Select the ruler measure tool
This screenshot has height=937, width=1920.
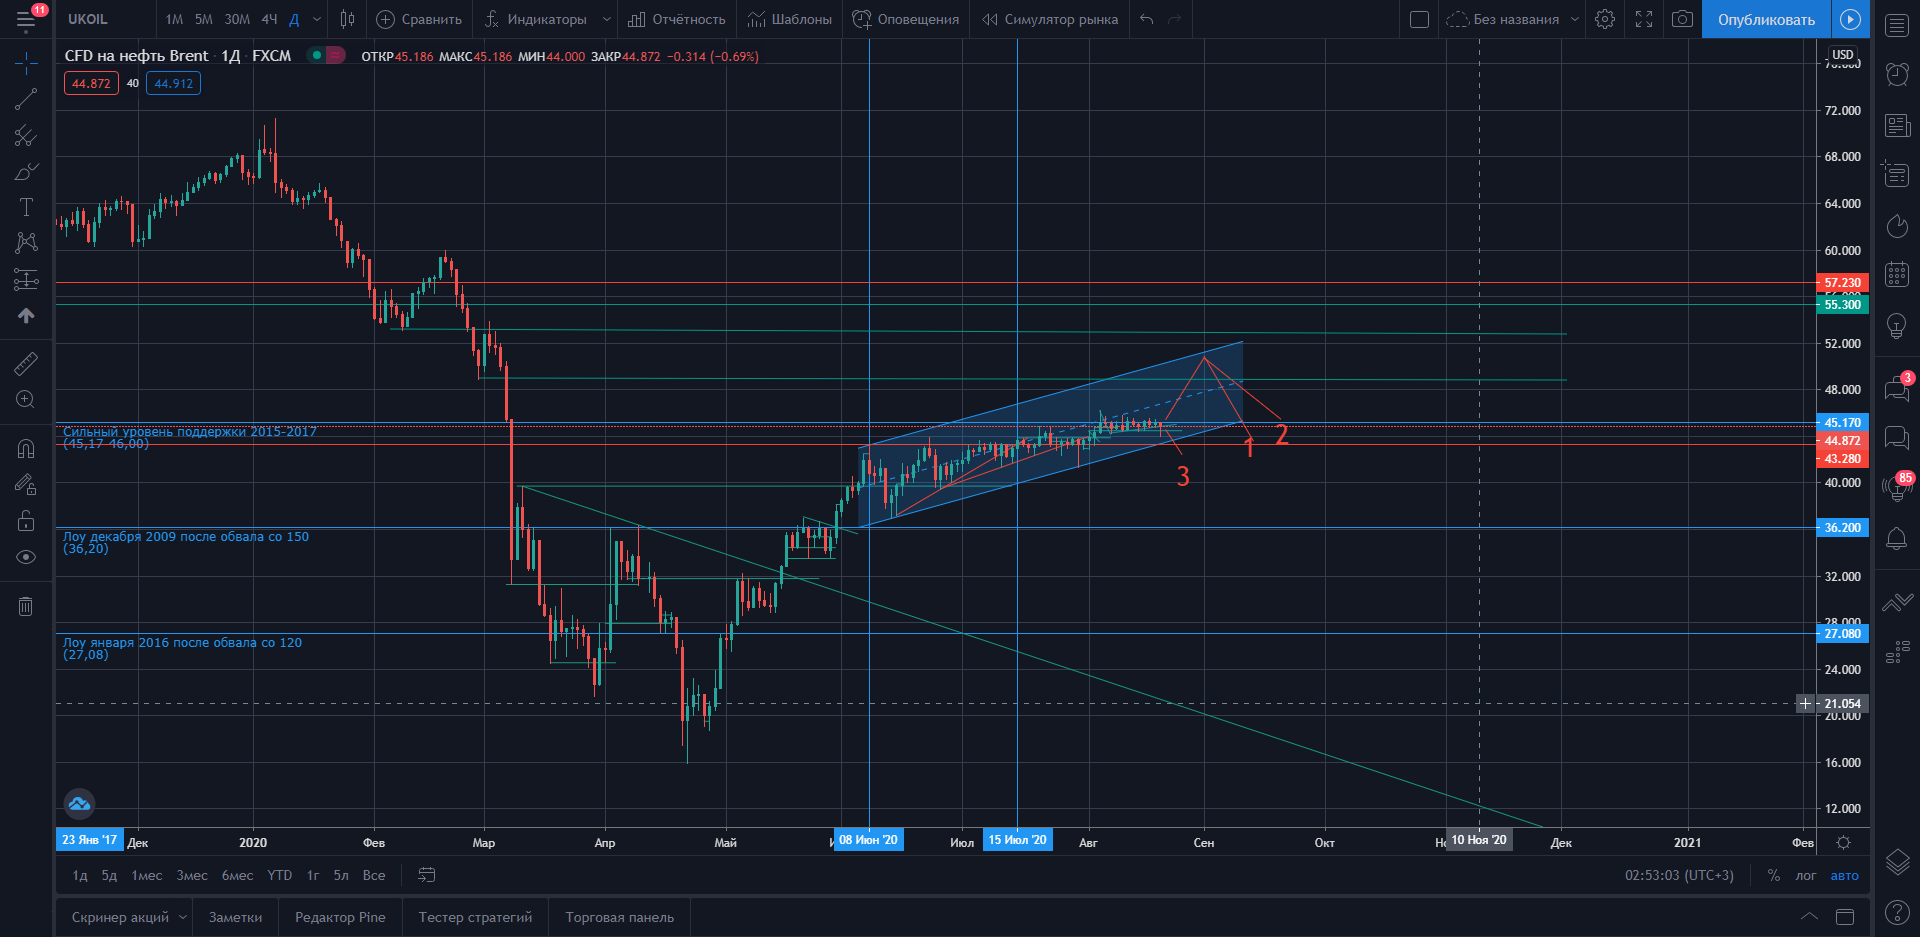(x=26, y=363)
